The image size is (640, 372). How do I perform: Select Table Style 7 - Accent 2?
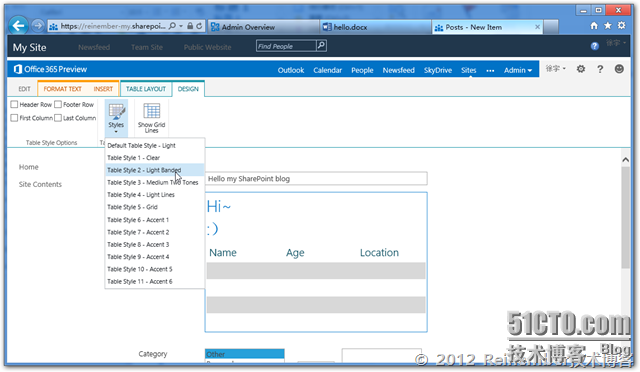click(x=155, y=232)
